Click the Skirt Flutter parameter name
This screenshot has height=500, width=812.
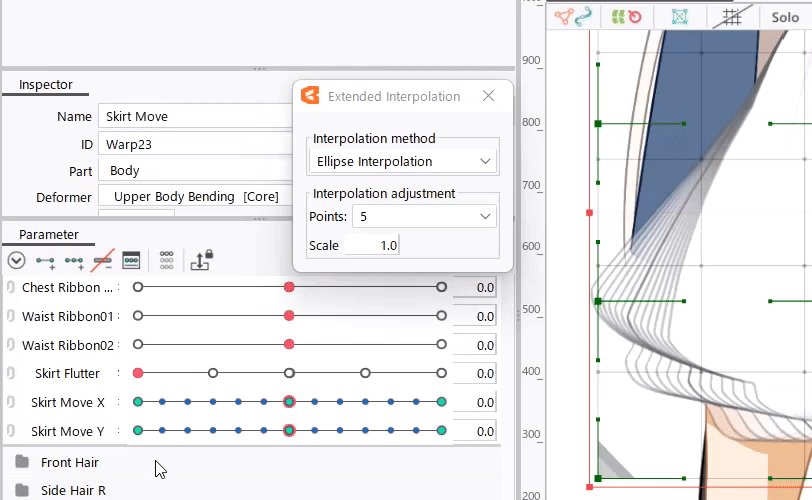tap(67, 374)
